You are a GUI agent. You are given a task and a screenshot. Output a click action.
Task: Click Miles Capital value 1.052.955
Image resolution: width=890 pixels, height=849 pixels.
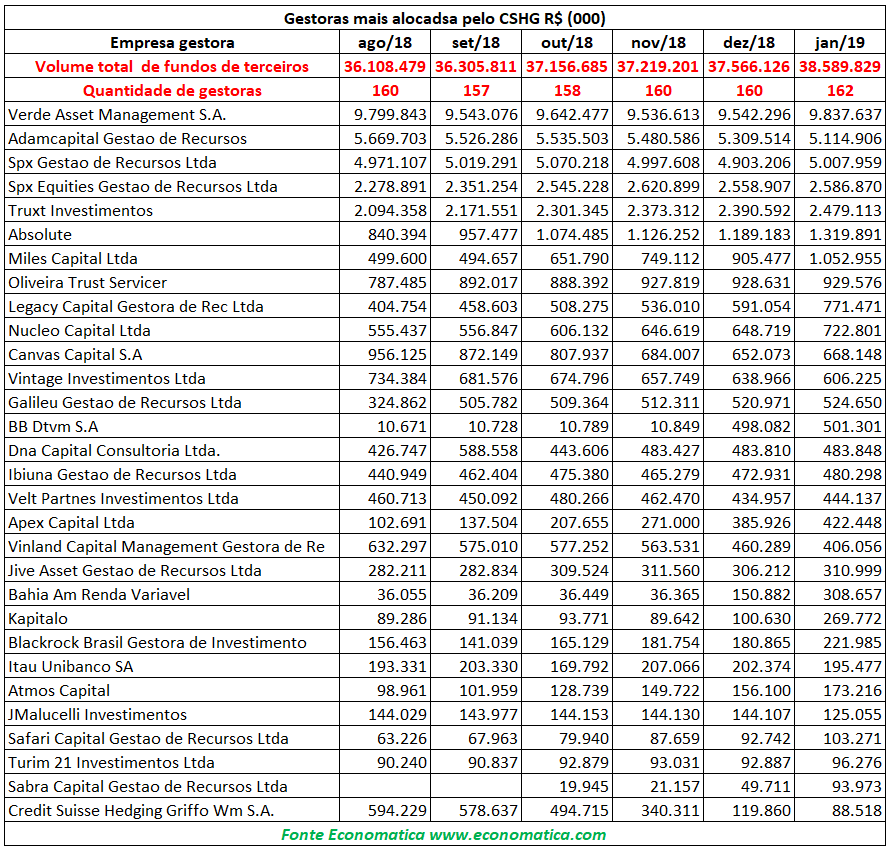point(845,258)
